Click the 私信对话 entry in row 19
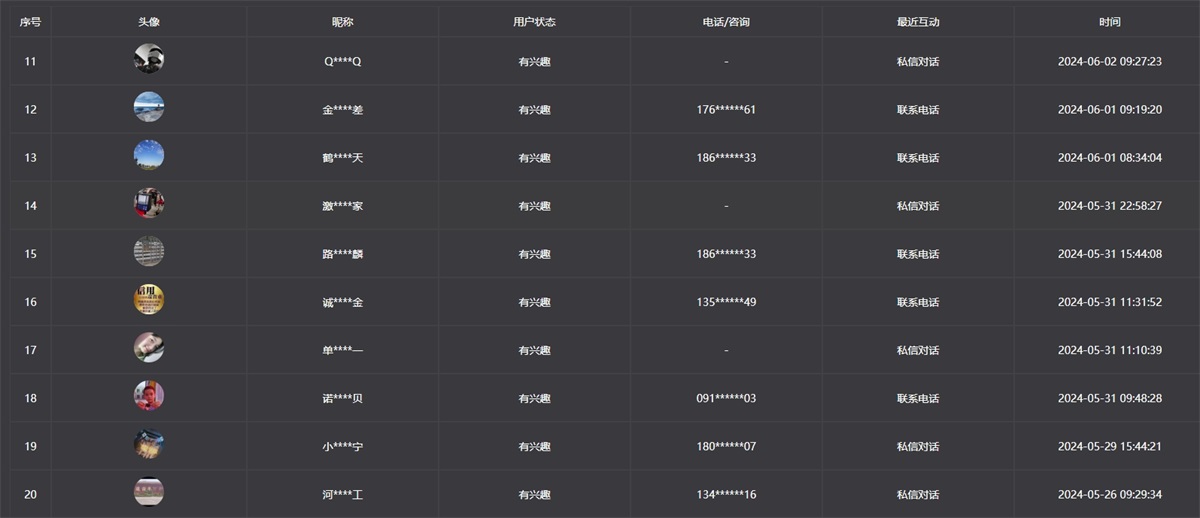Screen dimensions: 1200x518 coord(918,447)
